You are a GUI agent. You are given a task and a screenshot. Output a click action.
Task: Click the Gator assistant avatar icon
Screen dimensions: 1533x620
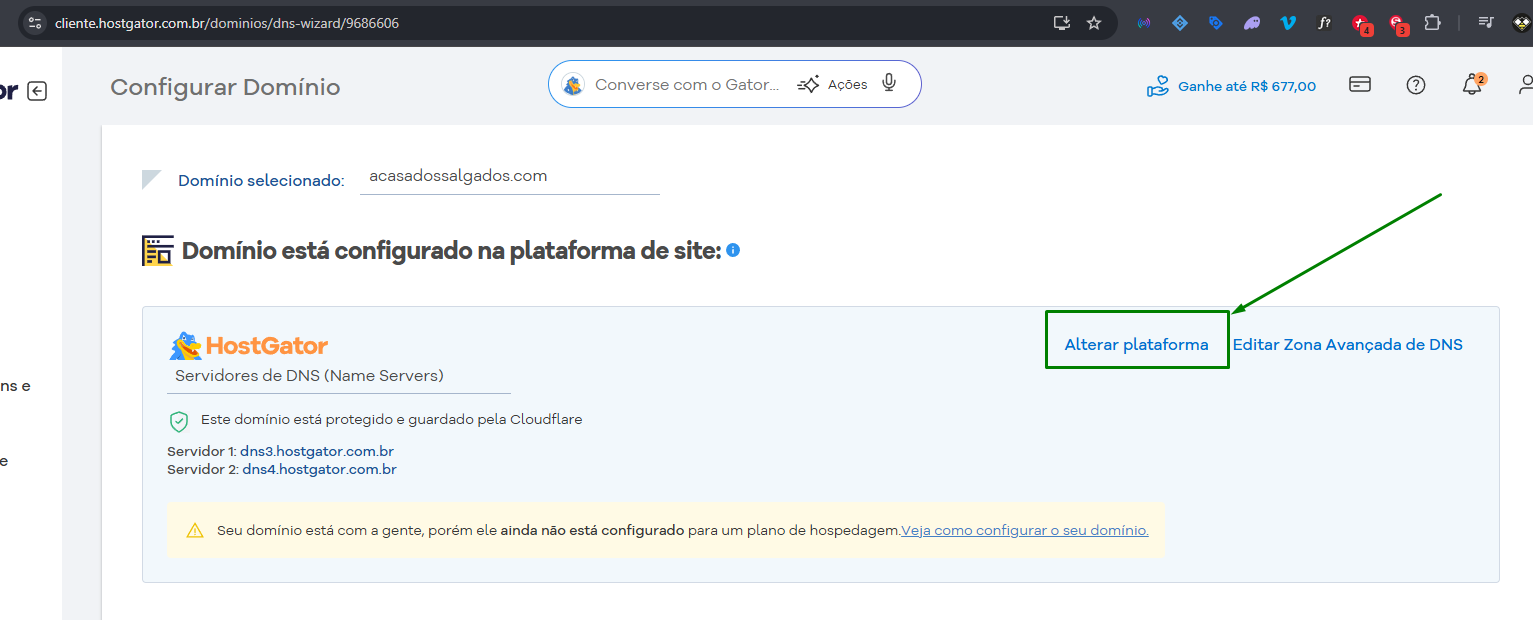(x=573, y=85)
